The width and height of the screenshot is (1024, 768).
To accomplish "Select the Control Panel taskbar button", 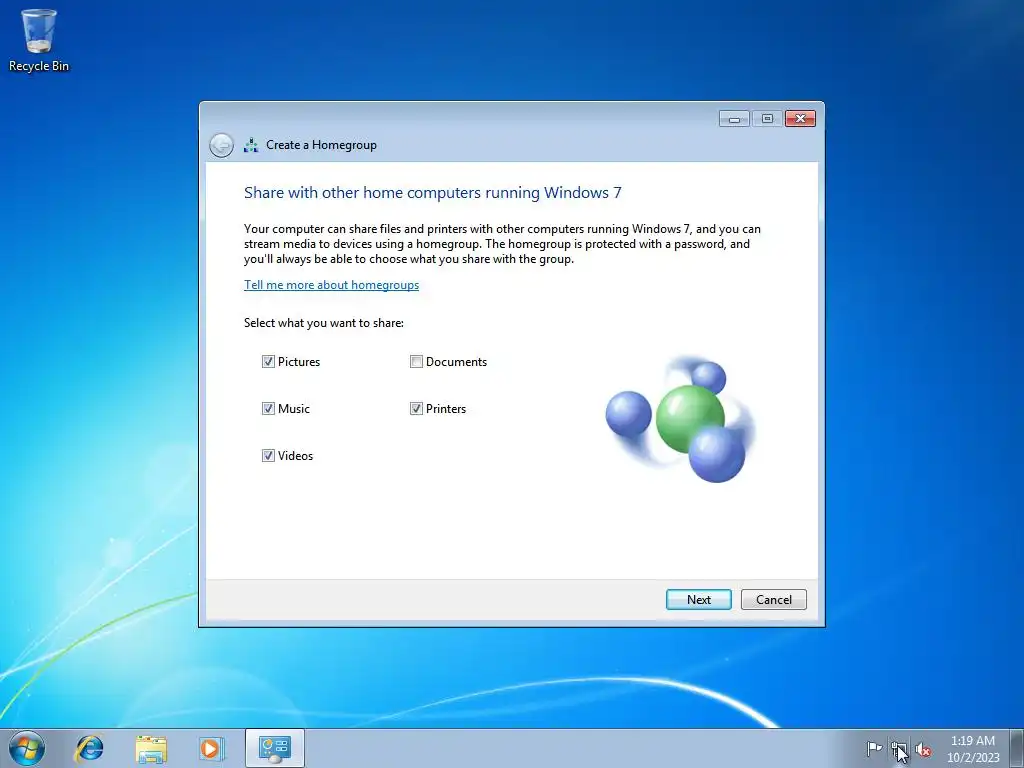I will 275,748.
